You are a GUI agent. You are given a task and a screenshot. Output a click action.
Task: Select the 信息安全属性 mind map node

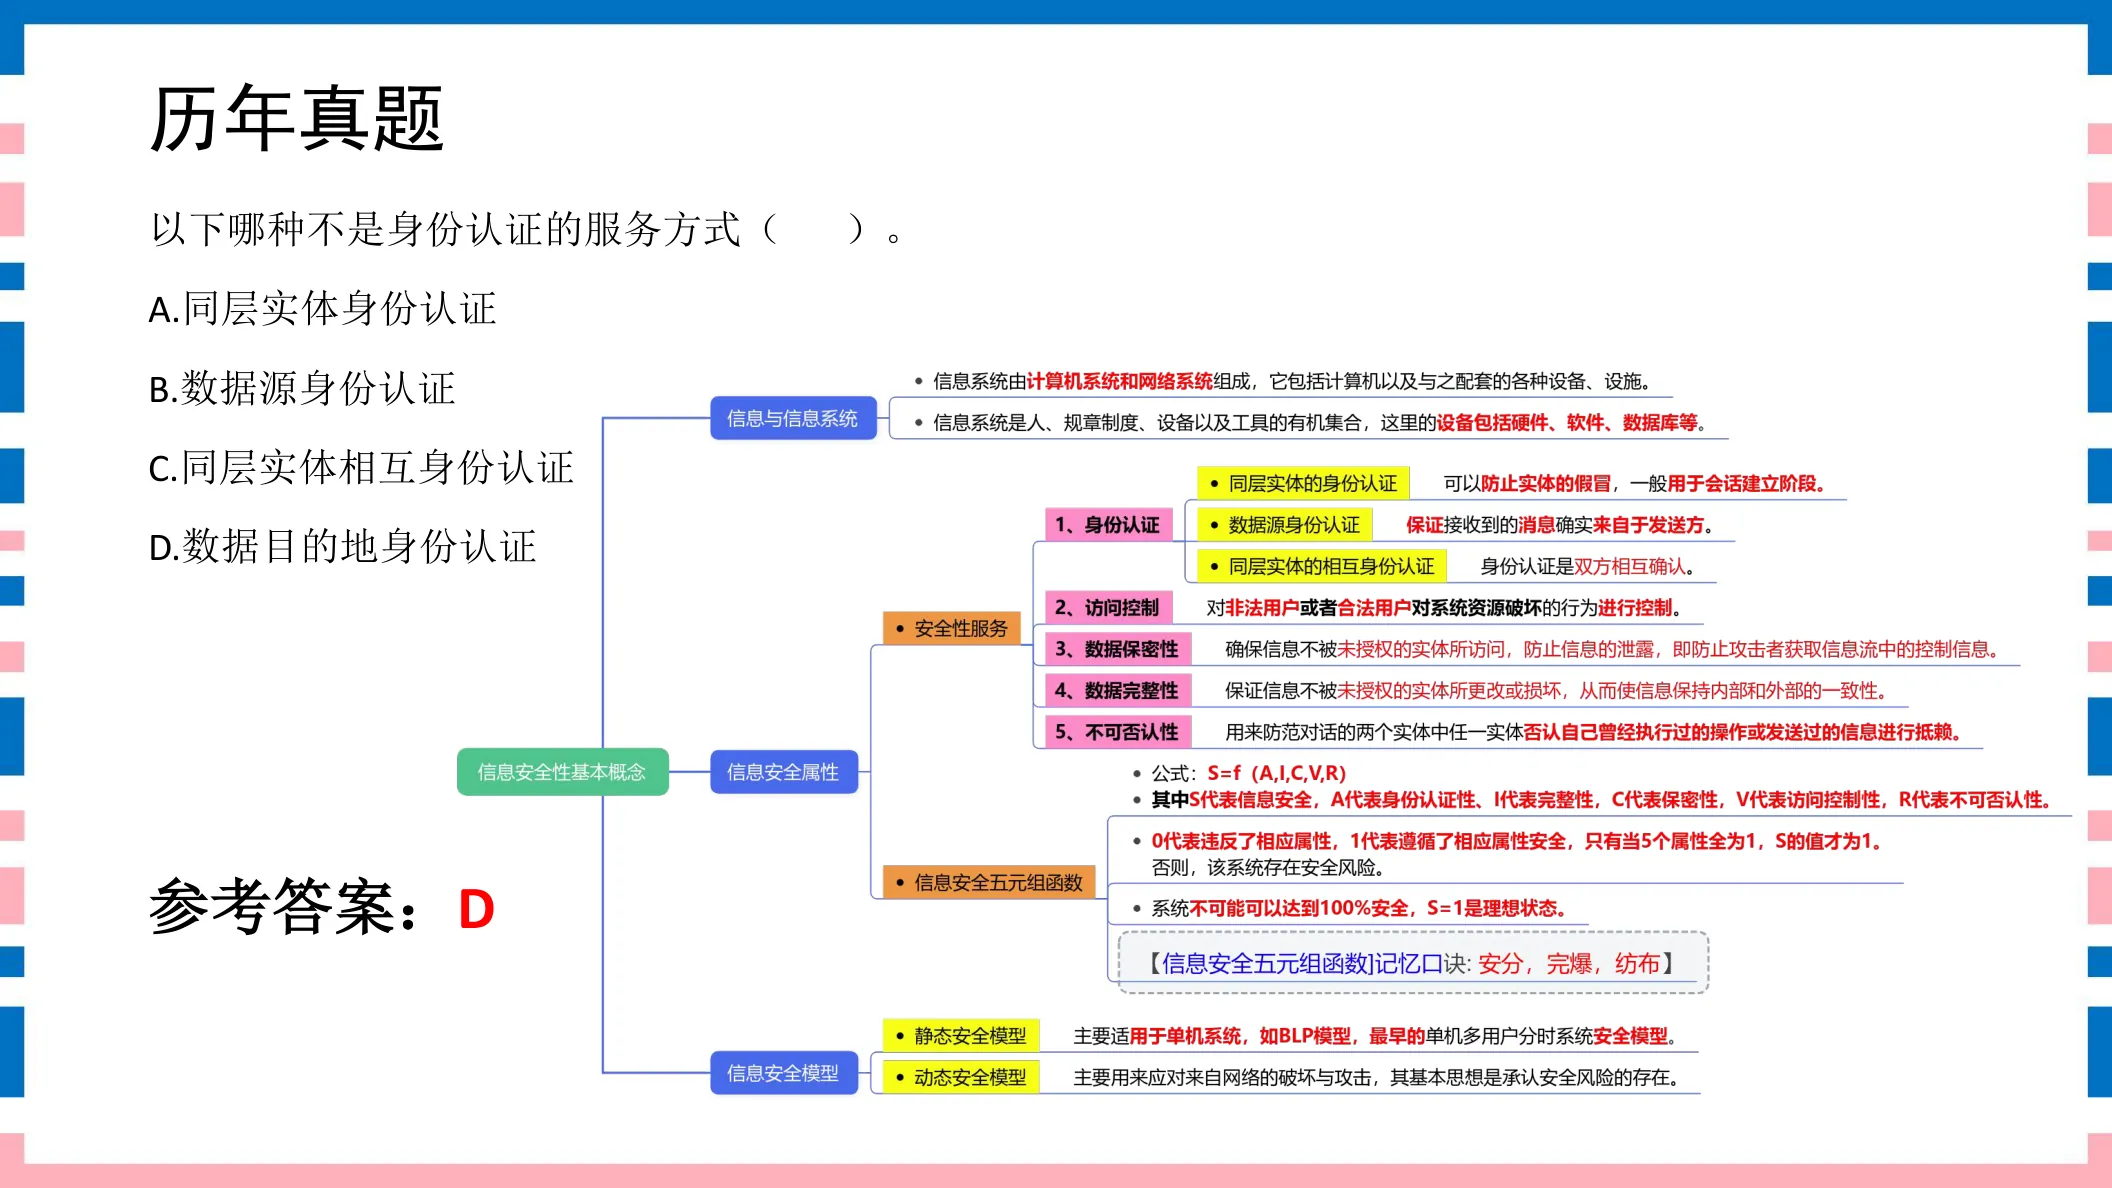point(784,772)
